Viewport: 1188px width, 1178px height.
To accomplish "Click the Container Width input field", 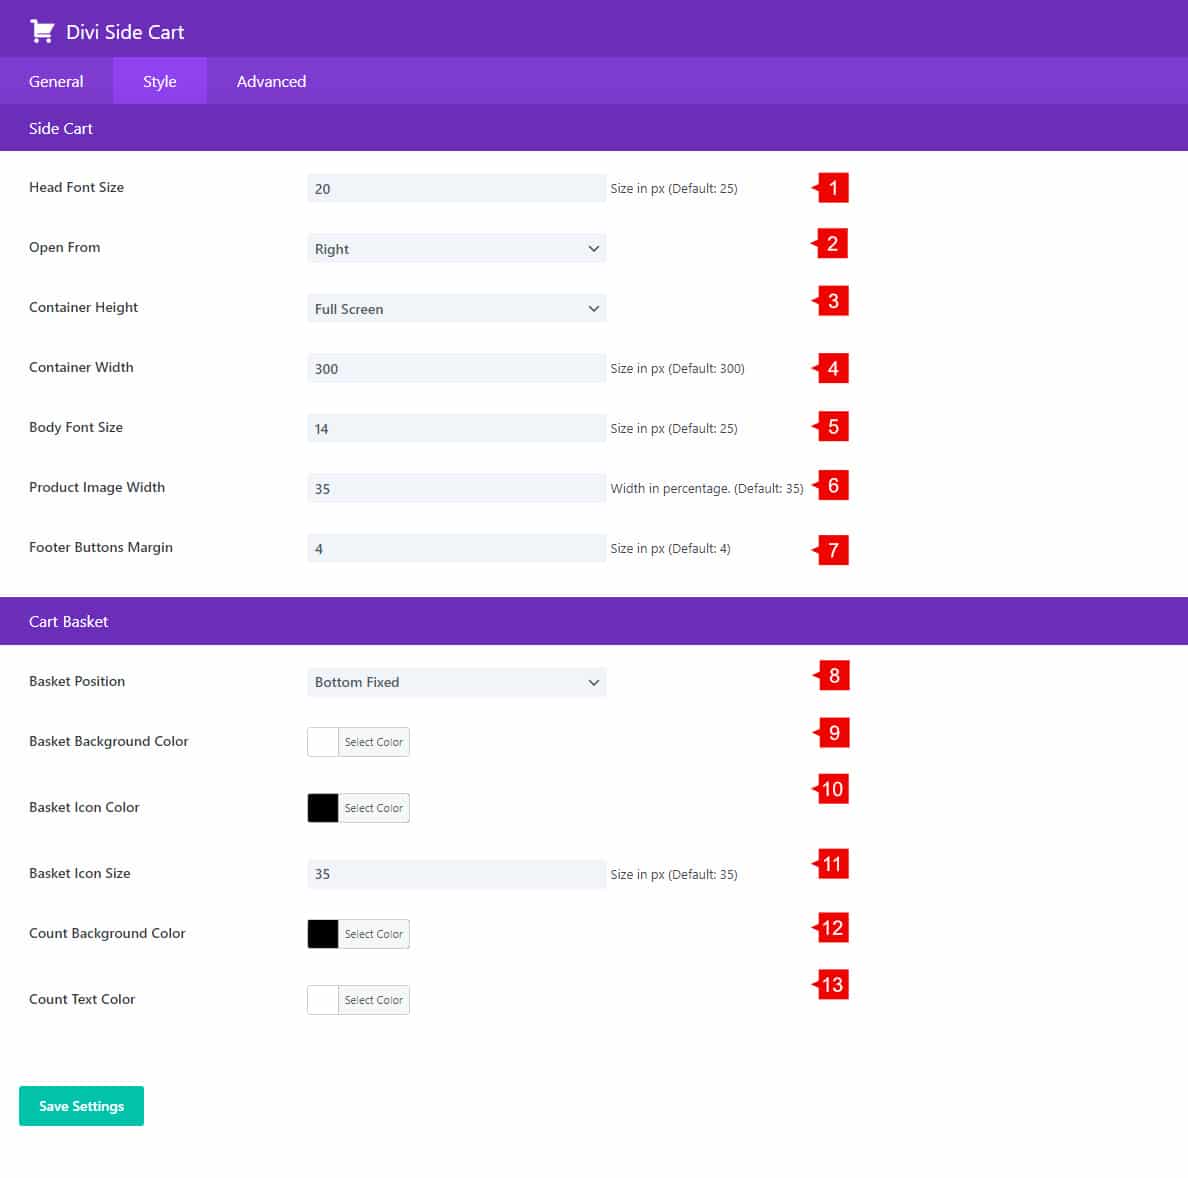I will [x=456, y=369].
